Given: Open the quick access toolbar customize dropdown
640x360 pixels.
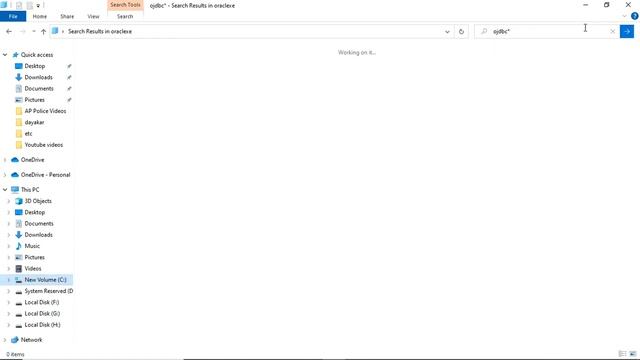Looking at the screenshot, I should pos(38,5).
